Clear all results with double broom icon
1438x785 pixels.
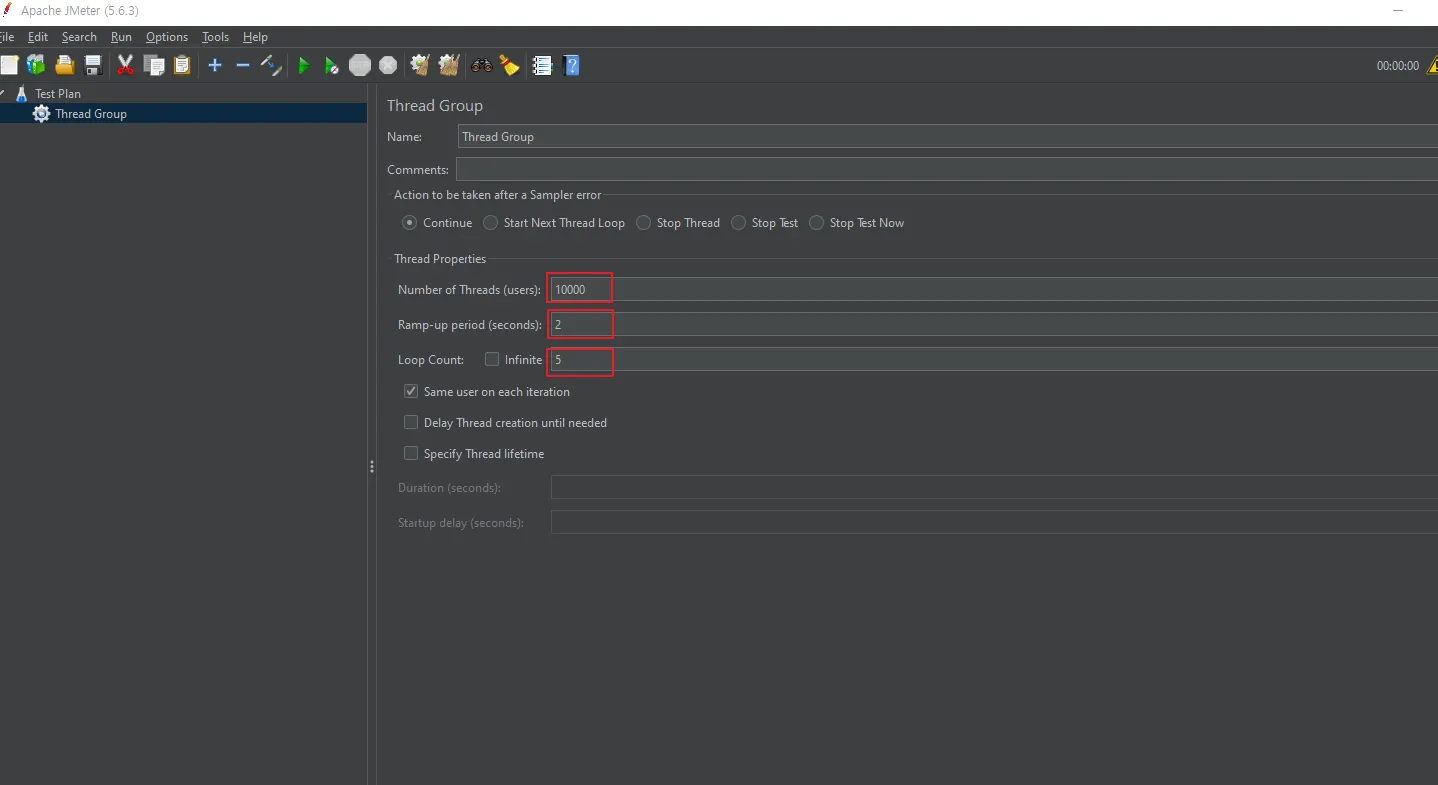[x=449, y=66]
